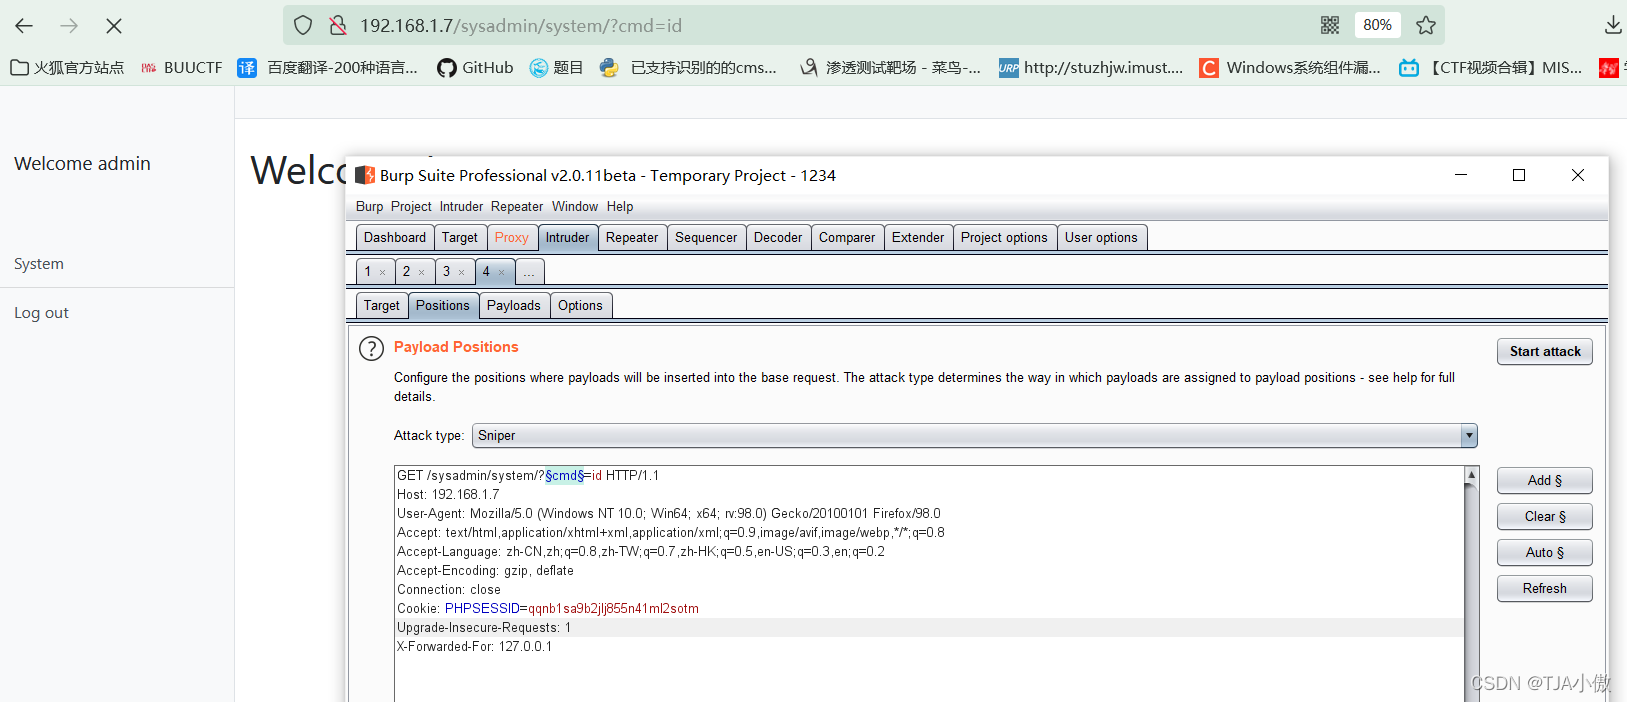
Task: Open the Repeater menu
Action: (x=517, y=207)
